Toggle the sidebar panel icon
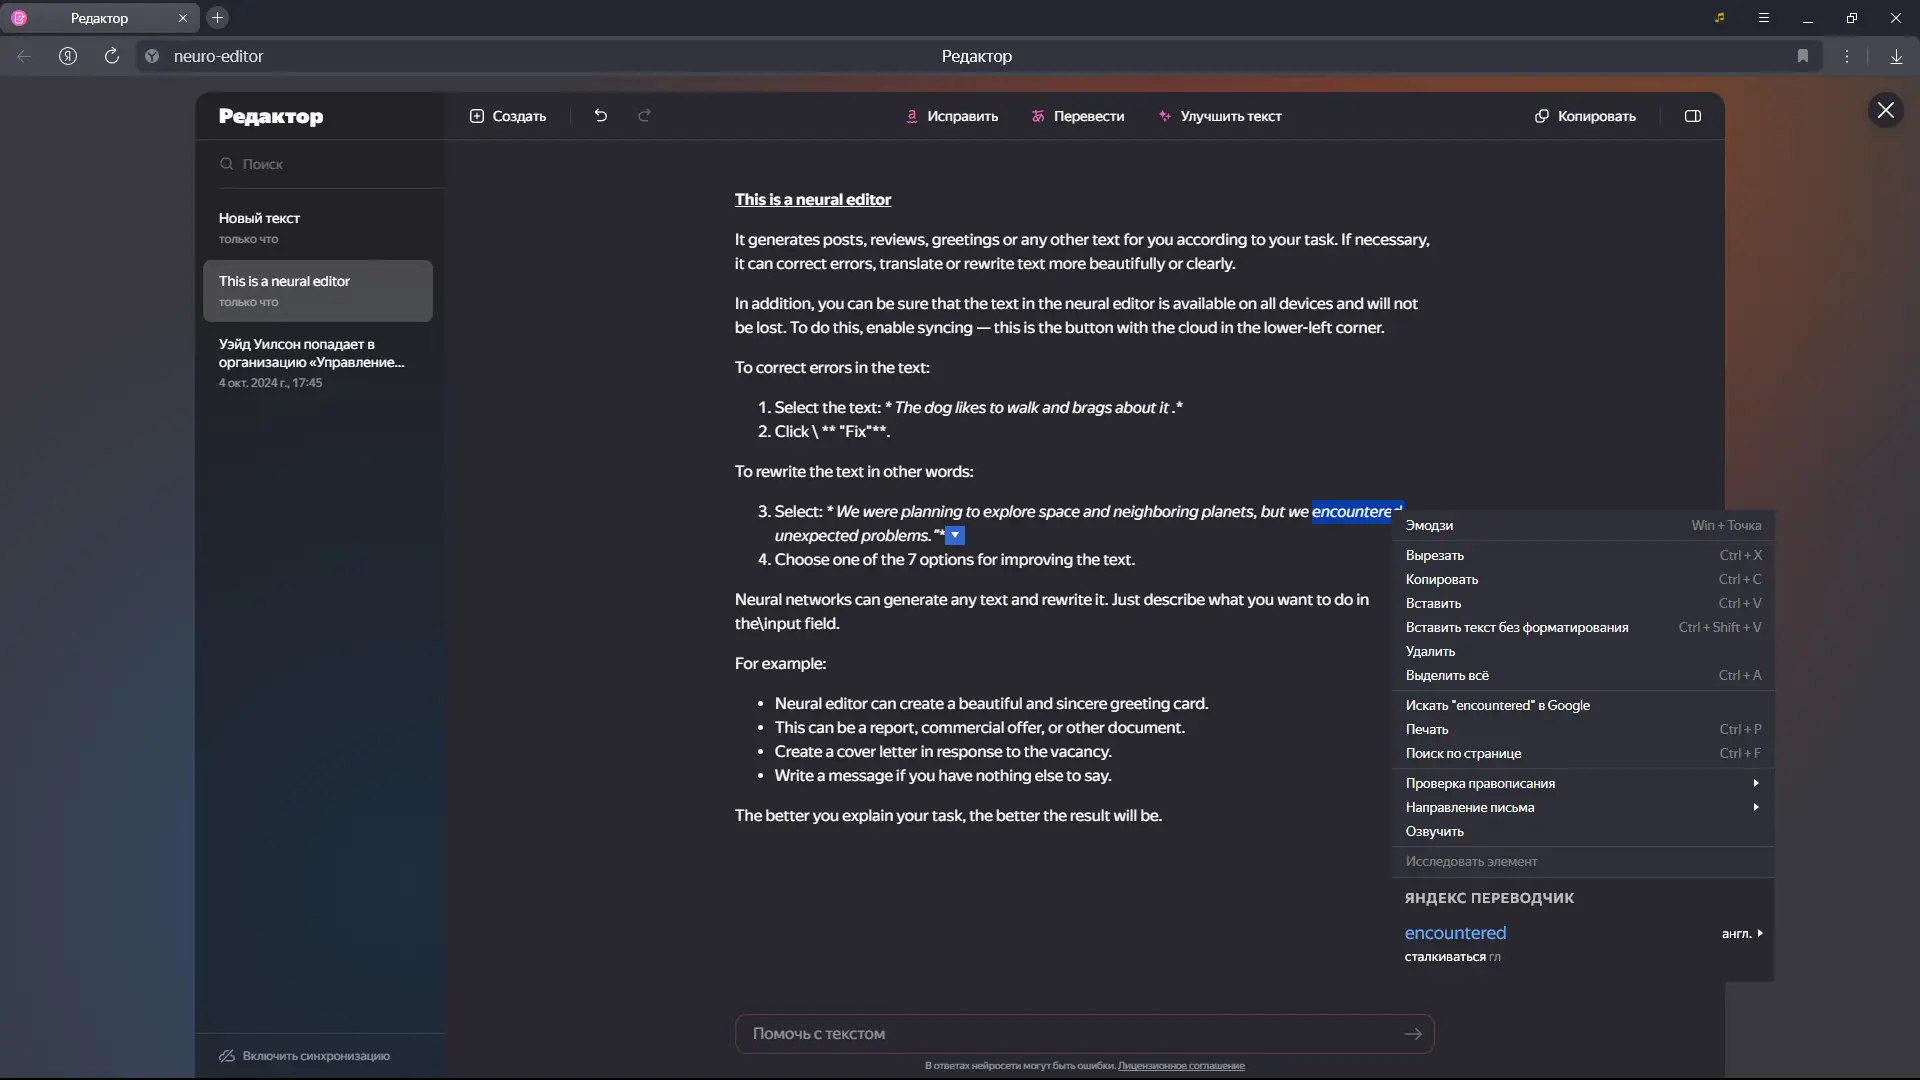Viewport: 1920px width, 1080px height. click(1693, 116)
